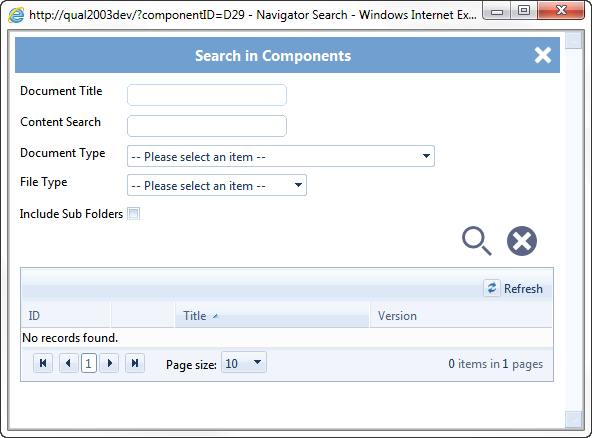Sort results by the ID column

point(34,316)
